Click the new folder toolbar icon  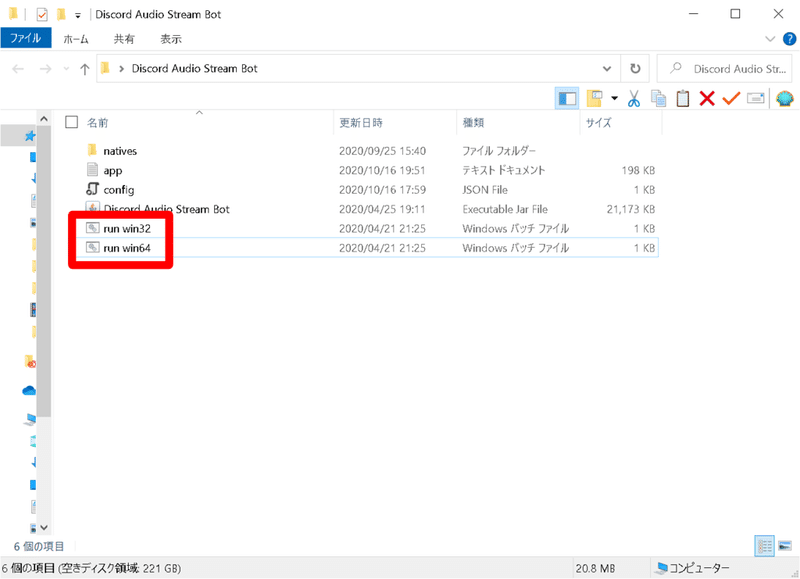click(594, 98)
